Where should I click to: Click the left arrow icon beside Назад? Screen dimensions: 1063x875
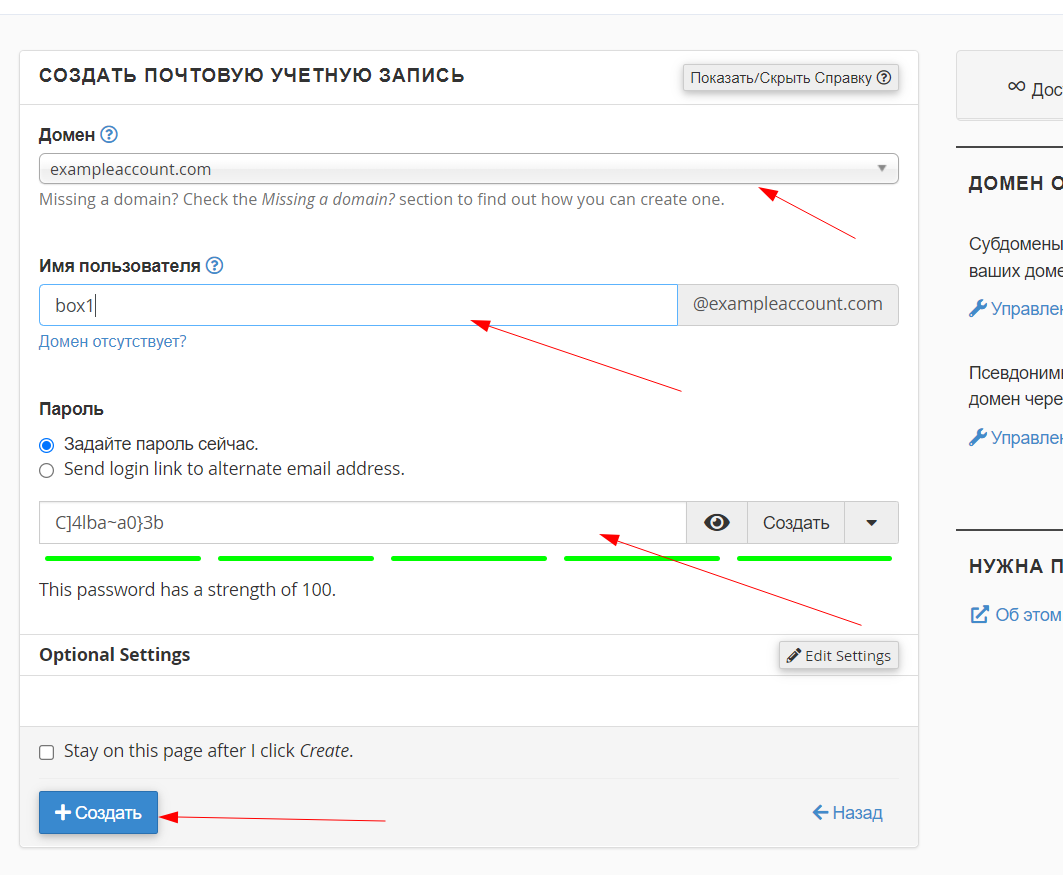tap(820, 812)
